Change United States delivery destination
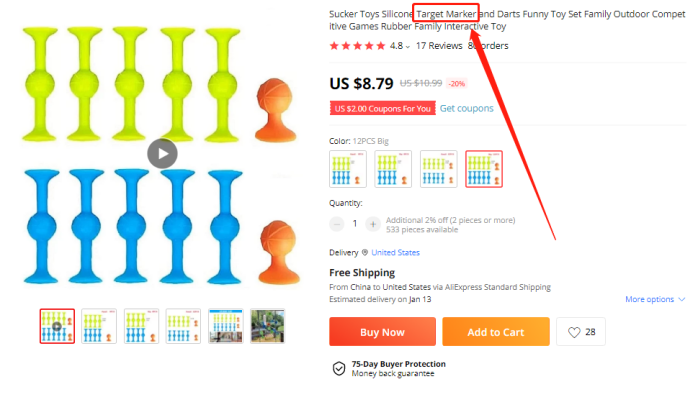 [x=395, y=252]
